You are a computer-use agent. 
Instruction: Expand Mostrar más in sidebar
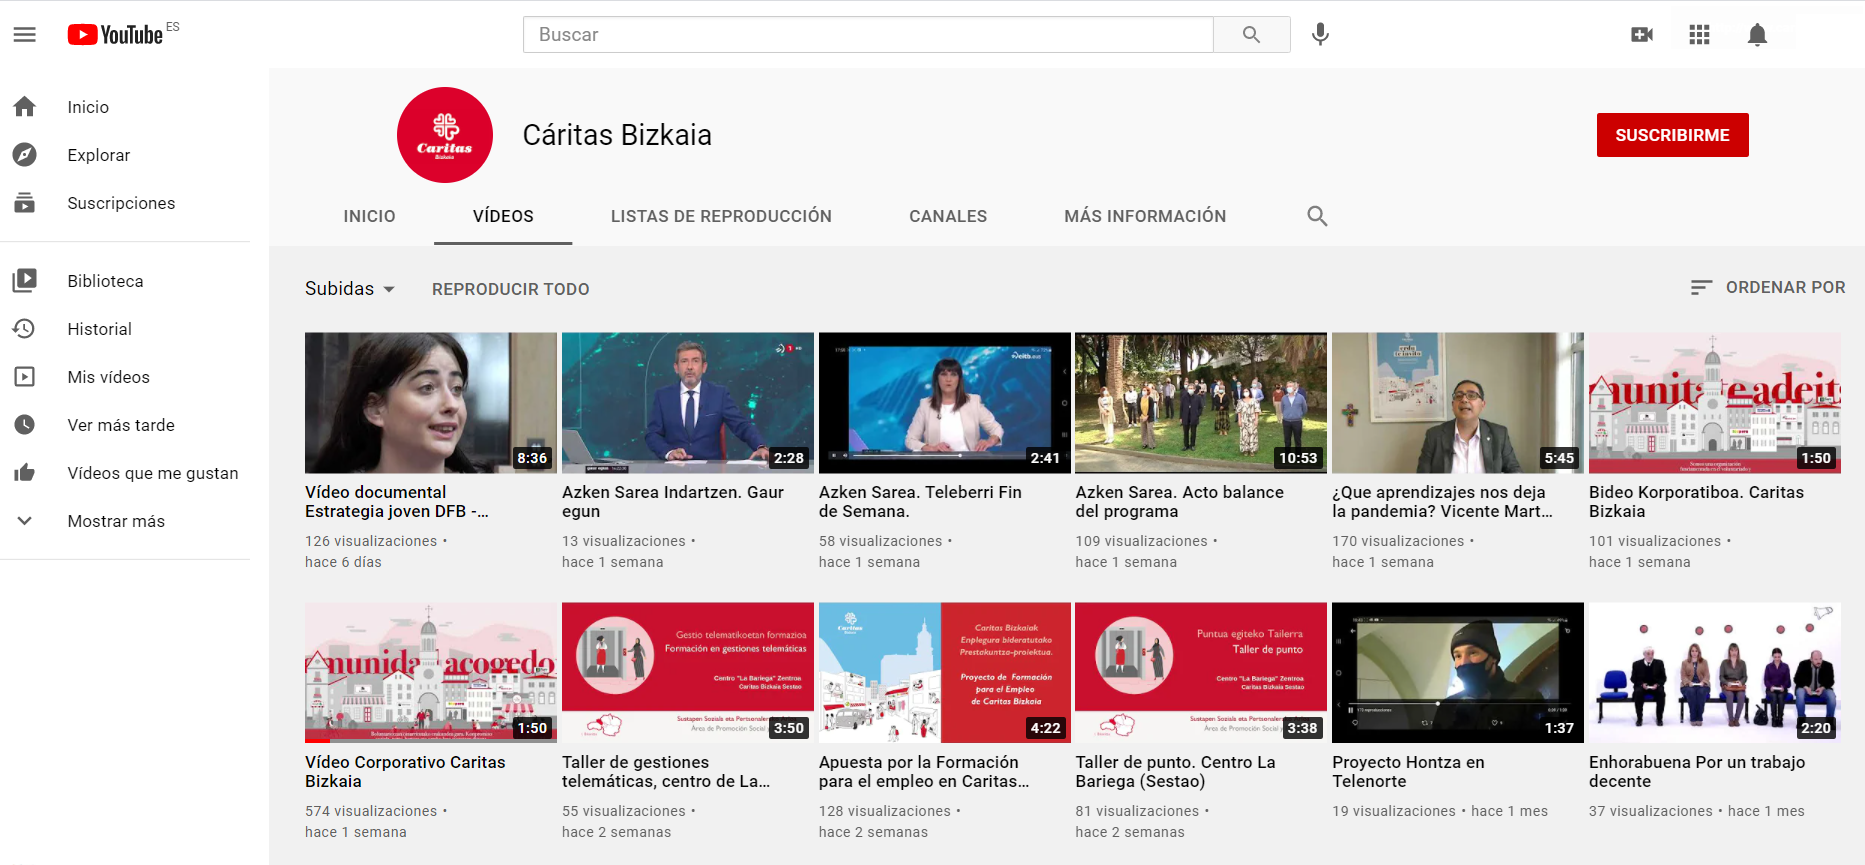[116, 521]
